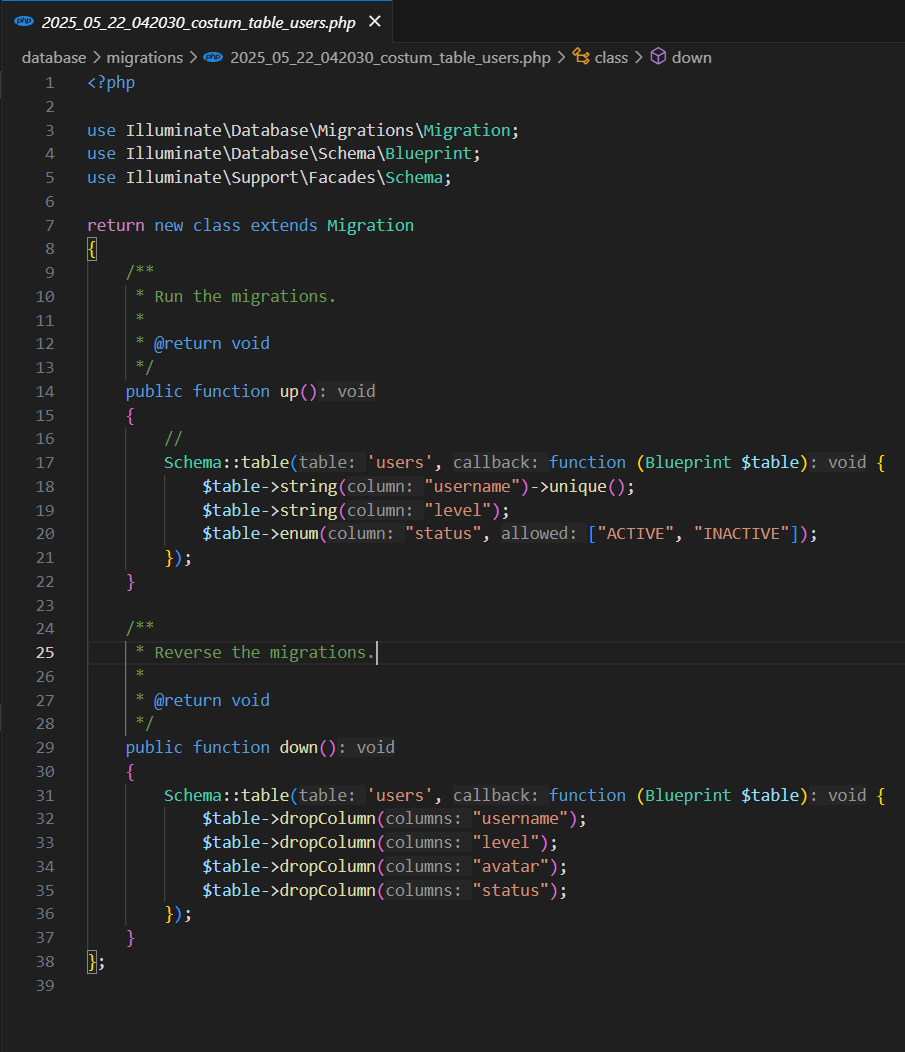Close the costum_table_users.php tab
Screen dimensions: 905x1052
[x=374, y=21]
